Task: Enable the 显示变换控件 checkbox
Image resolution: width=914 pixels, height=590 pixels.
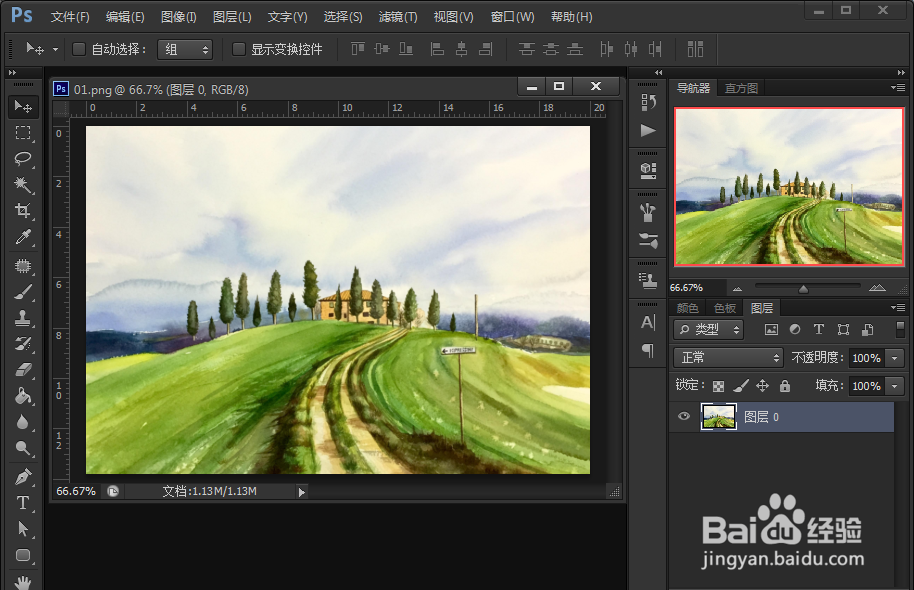Action: click(238, 49)
